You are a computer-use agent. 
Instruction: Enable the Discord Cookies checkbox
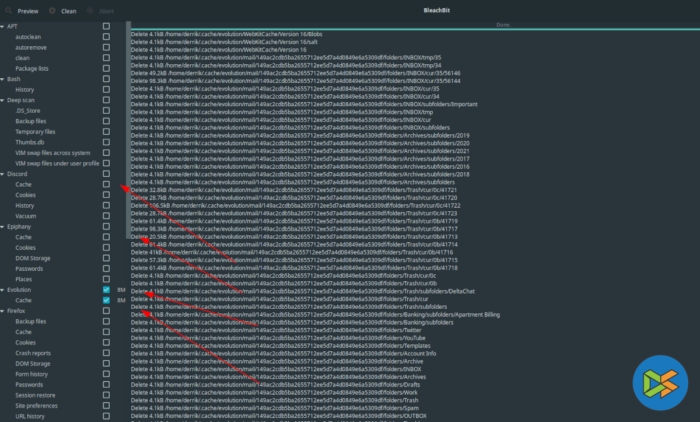click(x=106, y=195)
